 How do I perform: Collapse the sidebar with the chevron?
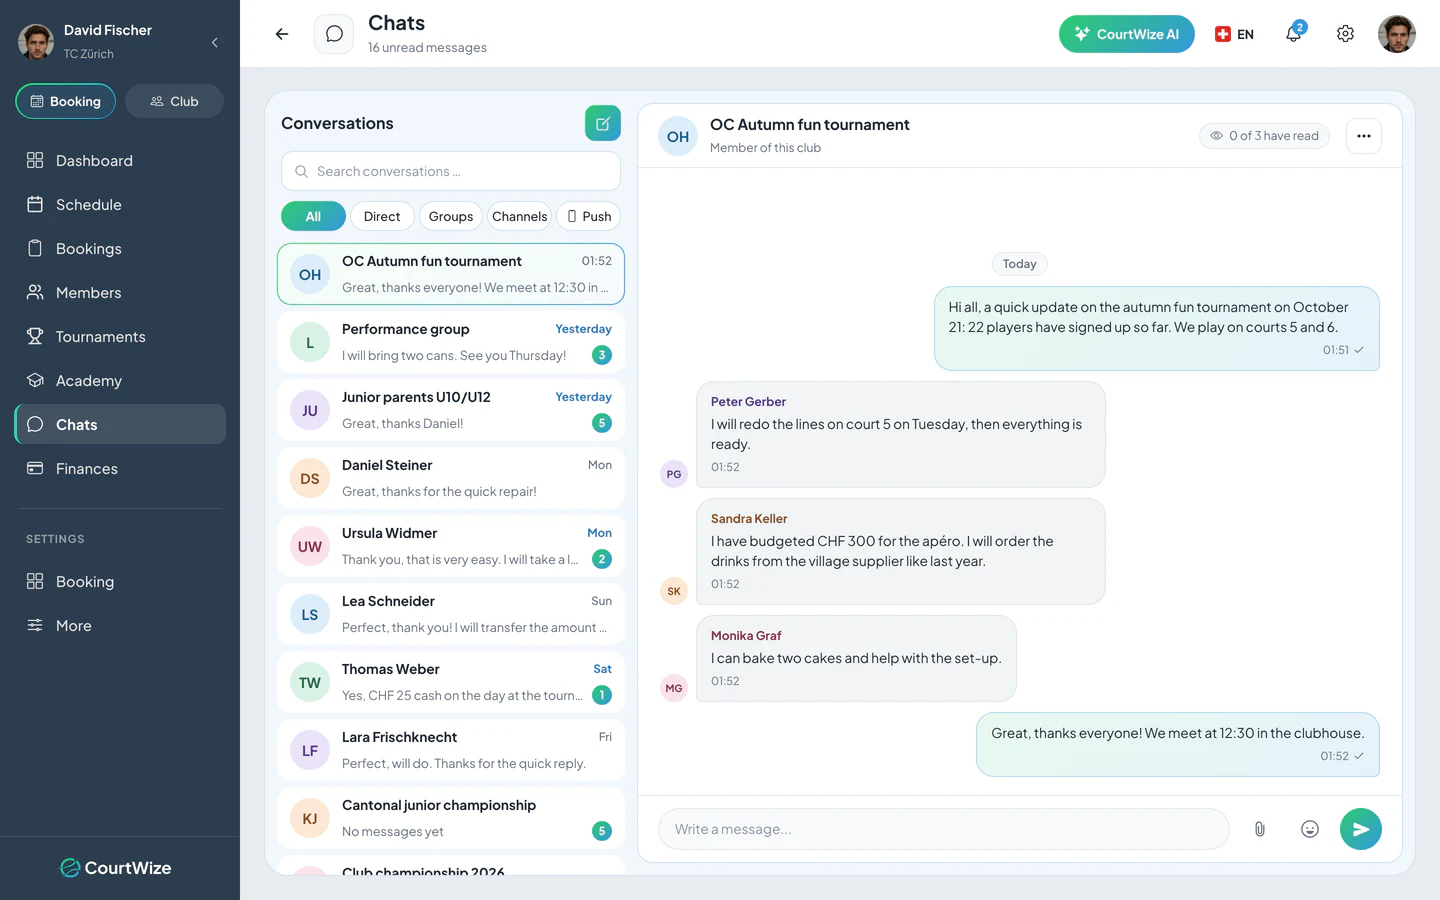coord(214,42)
